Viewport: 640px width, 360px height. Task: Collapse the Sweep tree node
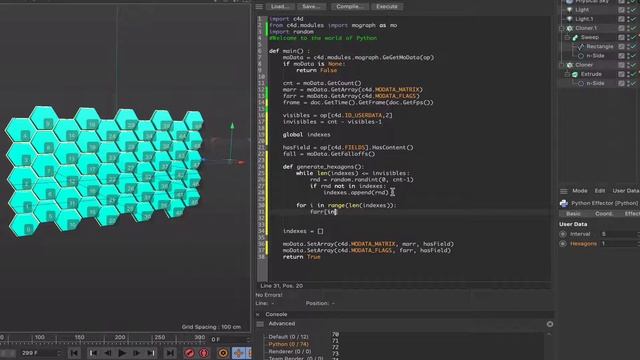567,38
